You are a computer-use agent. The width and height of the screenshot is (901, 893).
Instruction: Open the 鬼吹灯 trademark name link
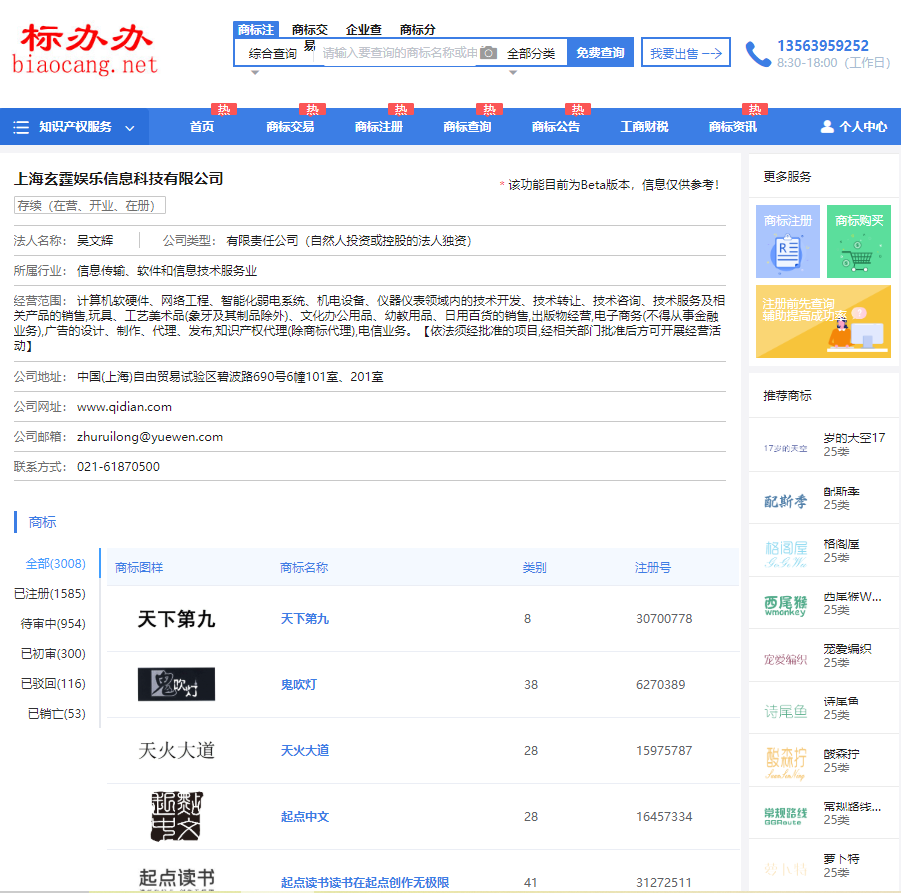[298, 684]
